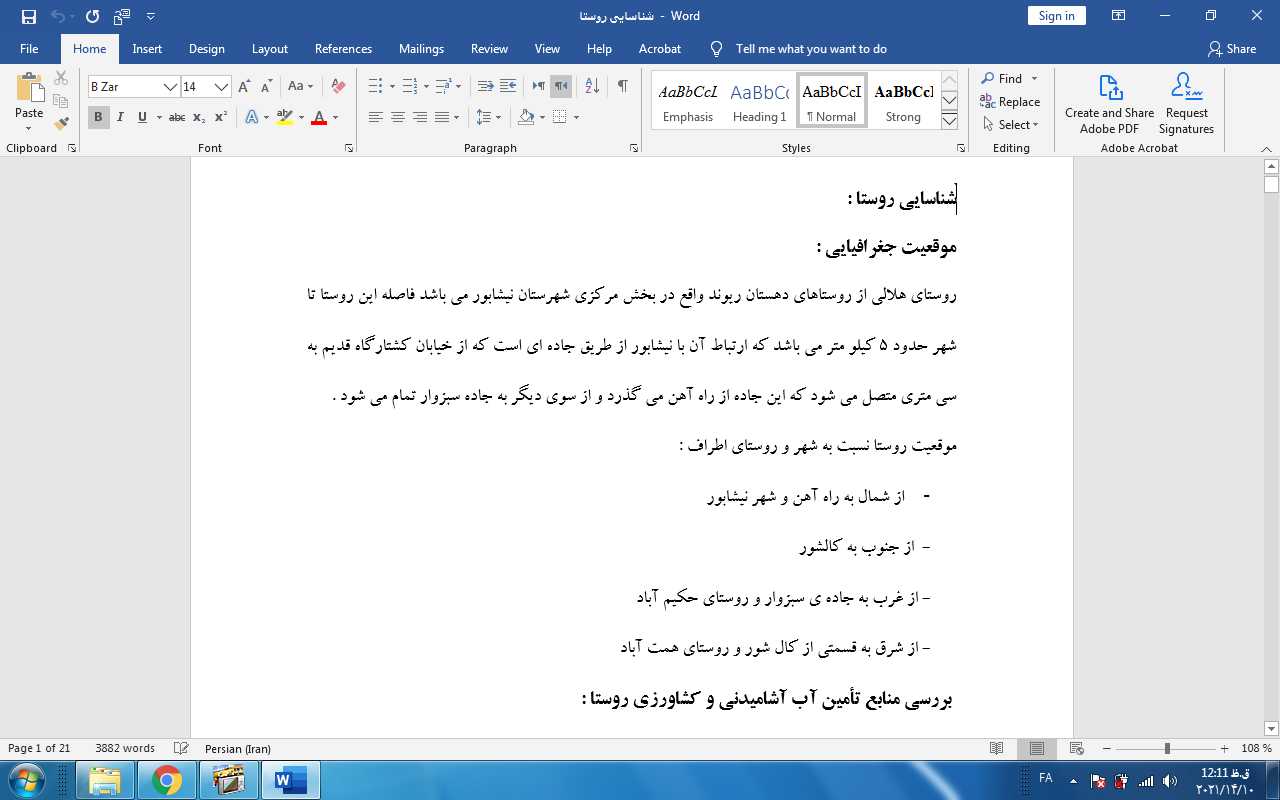This screenshot has height=800, width=1280.
Task: Click the Sign in button
Action: pos(1056,16)
